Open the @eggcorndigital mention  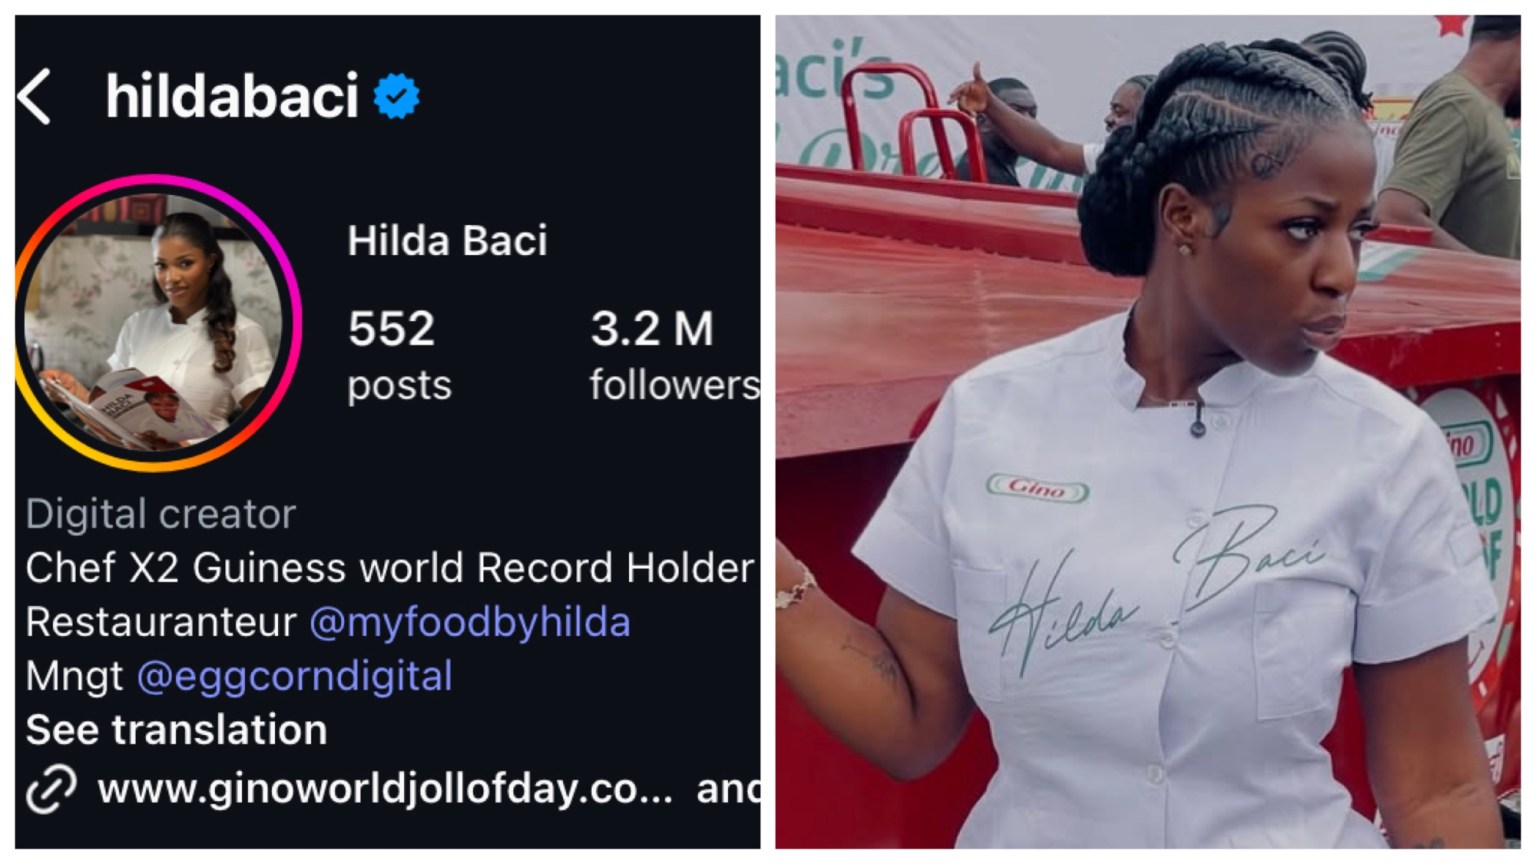click(x=294, y=676)
